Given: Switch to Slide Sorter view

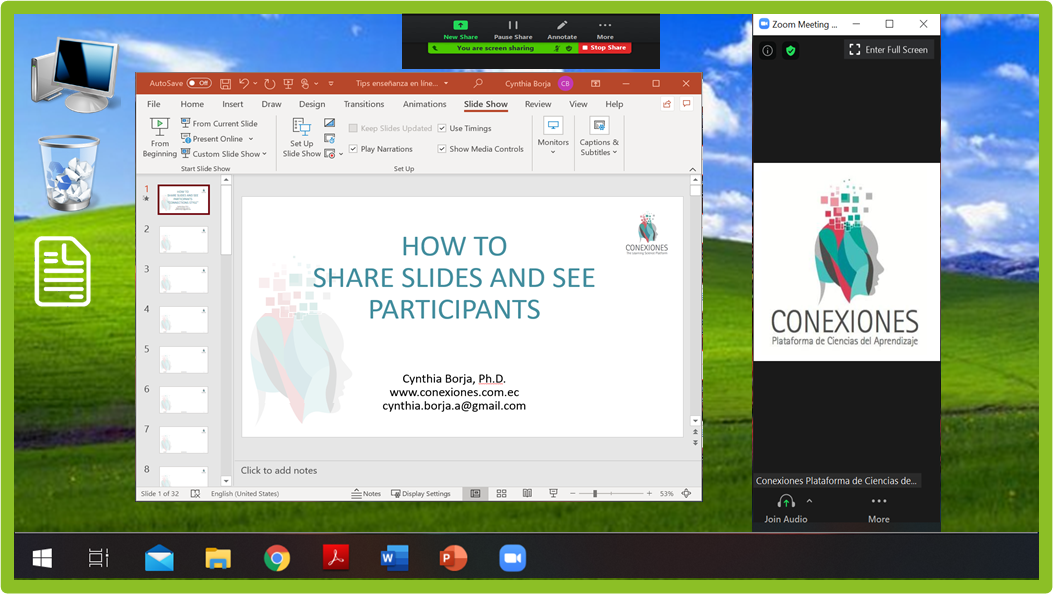Looking at the screenshot, I should (x=502, y=493).
